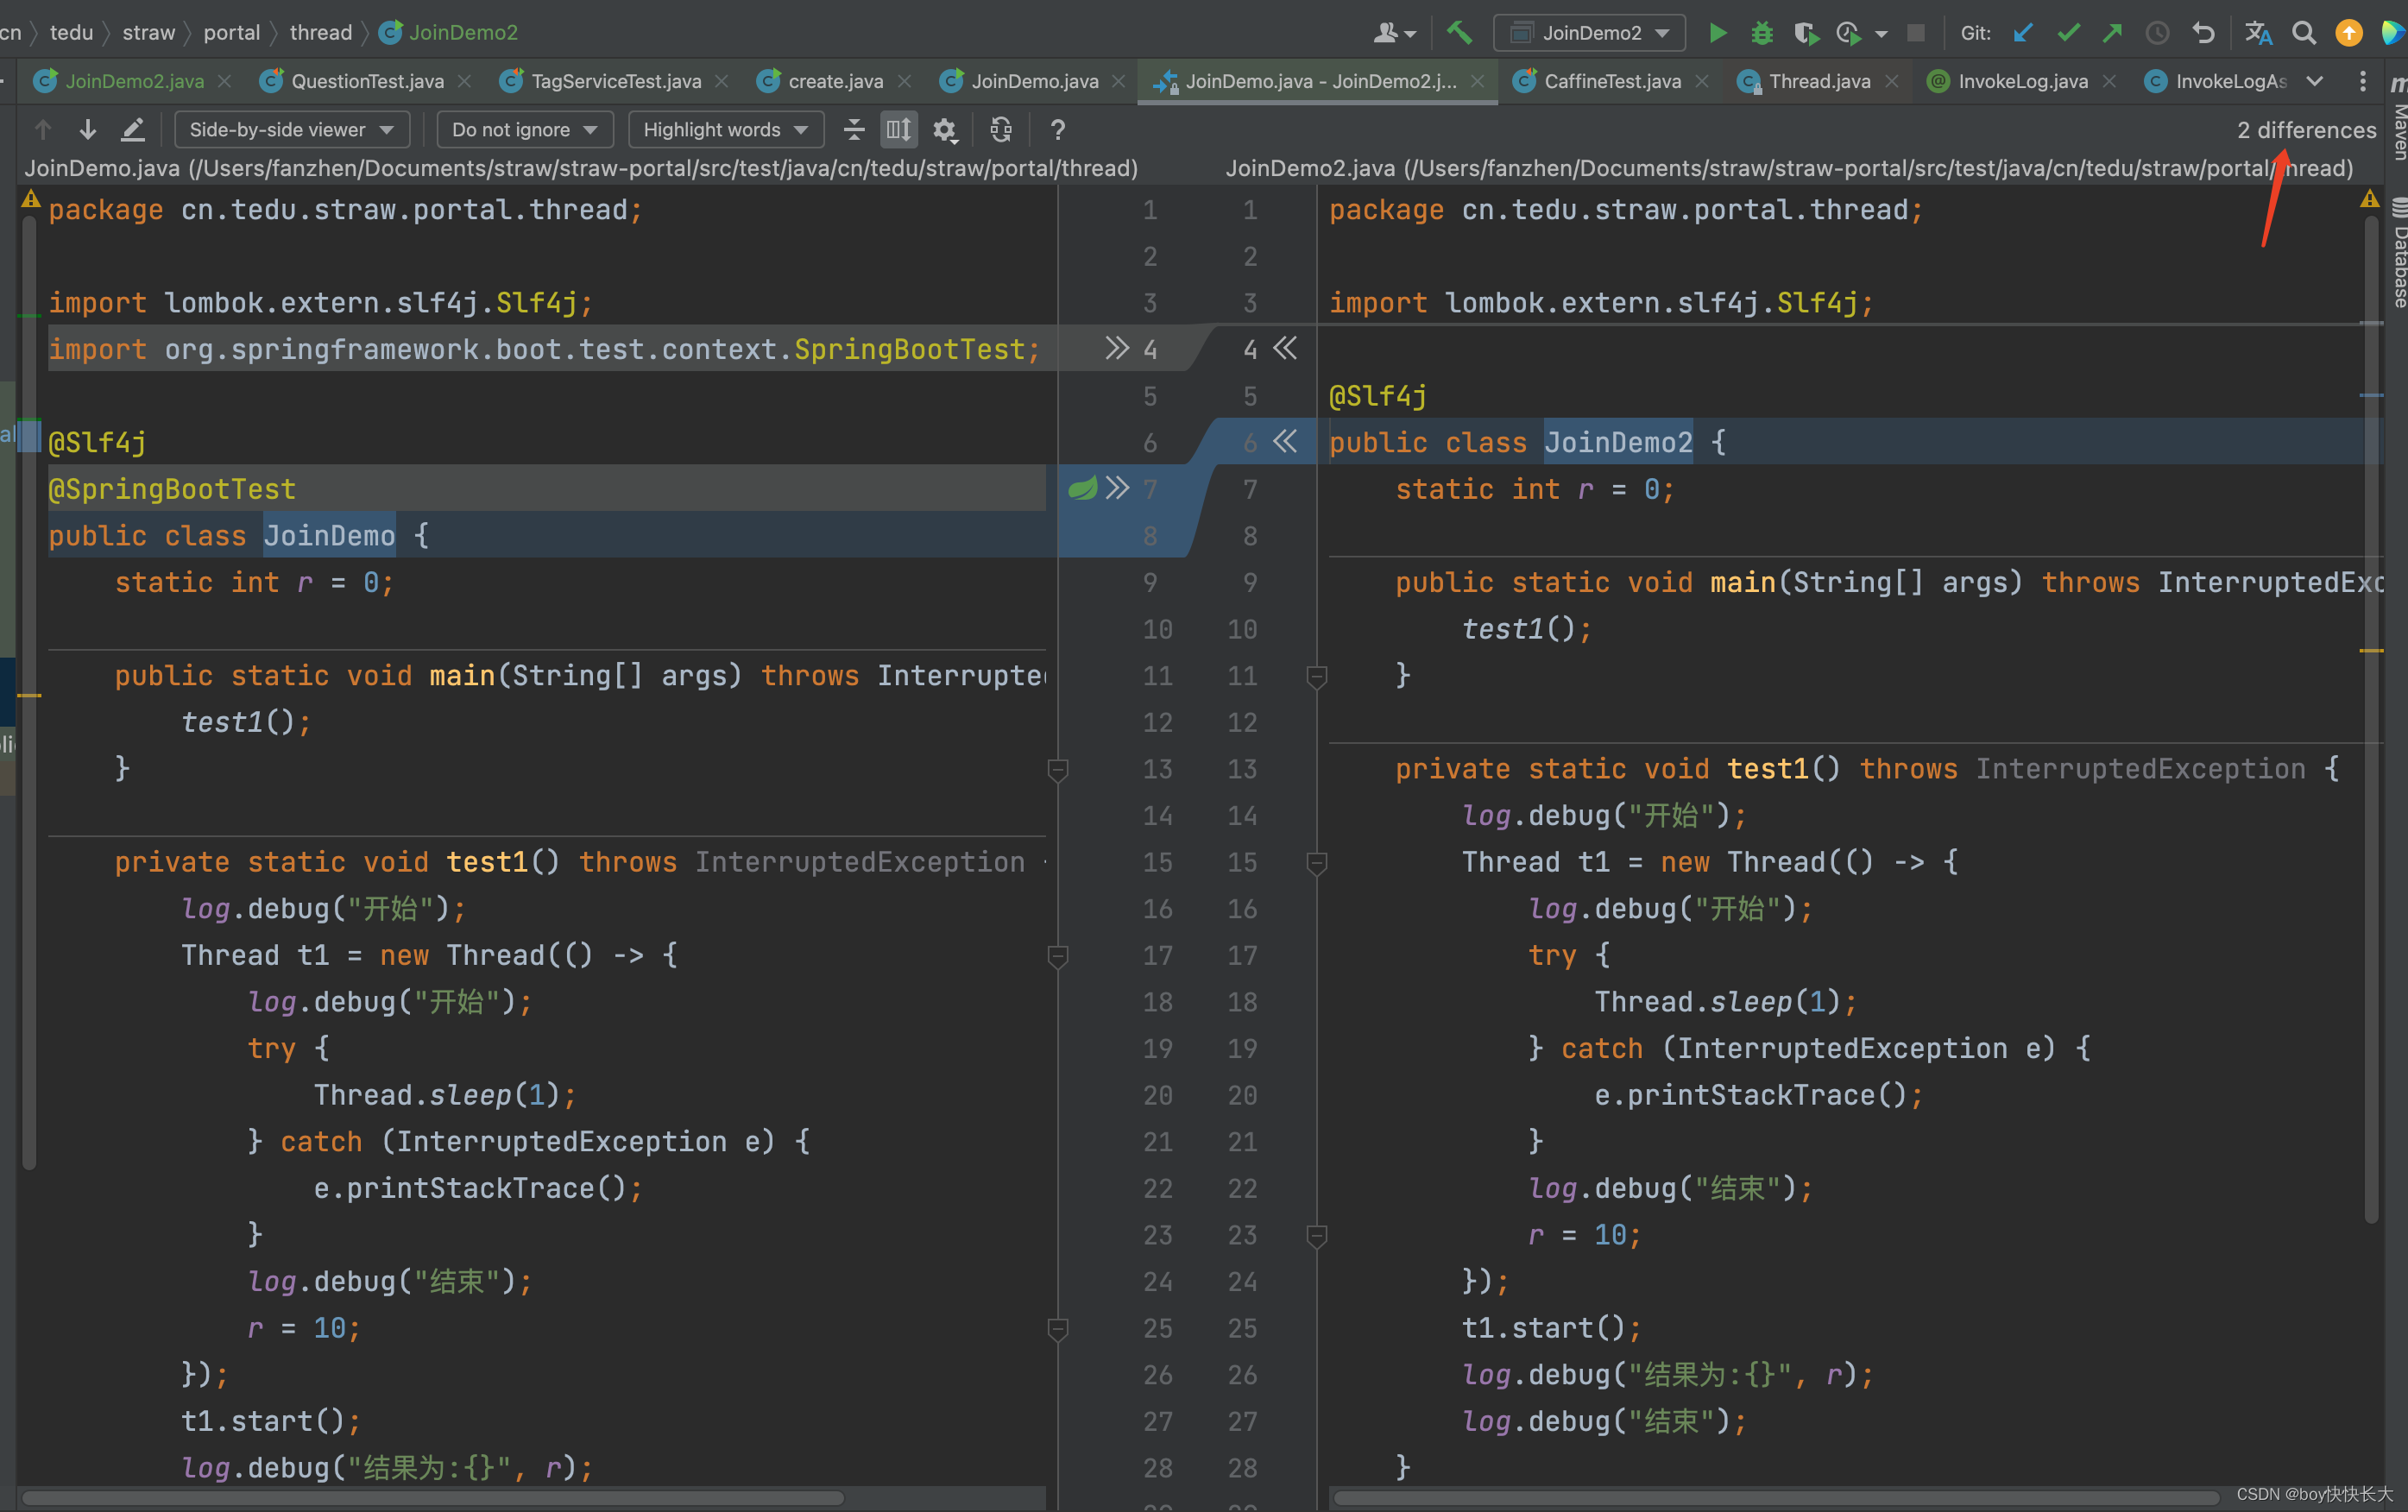This screenshot has height=1512, width=2408.
Task: Go to next difference arrow
Action: [x=88, y=129]
